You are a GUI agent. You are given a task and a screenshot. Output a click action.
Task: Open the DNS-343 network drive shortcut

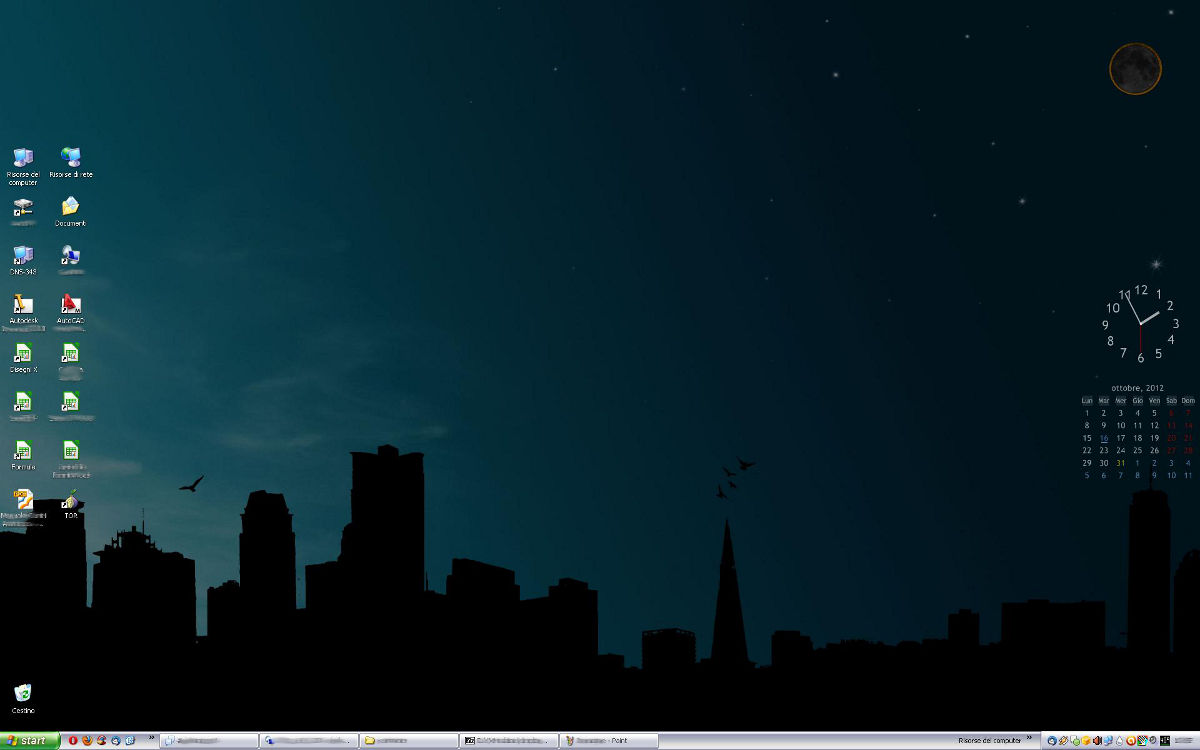coord(22,256)
